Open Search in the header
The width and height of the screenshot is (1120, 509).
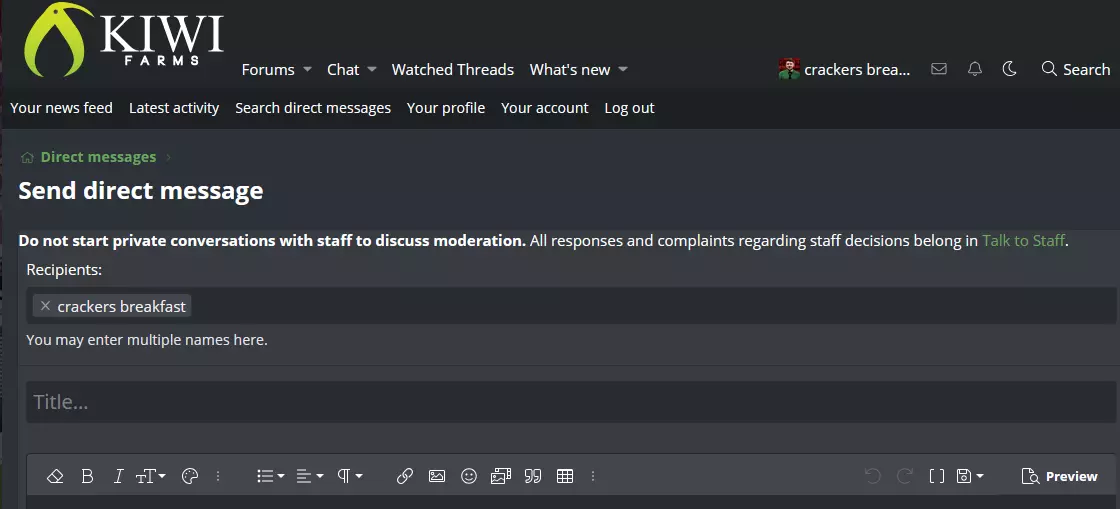[1076, 69]
